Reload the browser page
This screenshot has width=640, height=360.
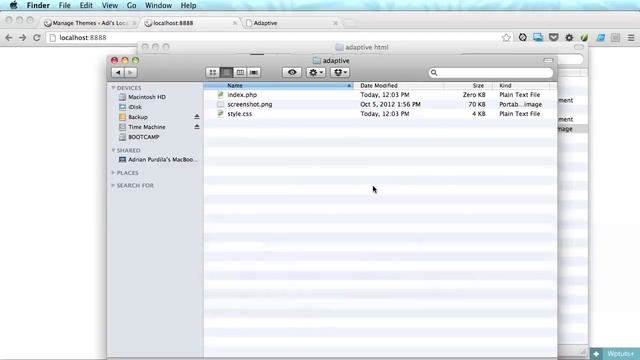[x=36, y=38]
